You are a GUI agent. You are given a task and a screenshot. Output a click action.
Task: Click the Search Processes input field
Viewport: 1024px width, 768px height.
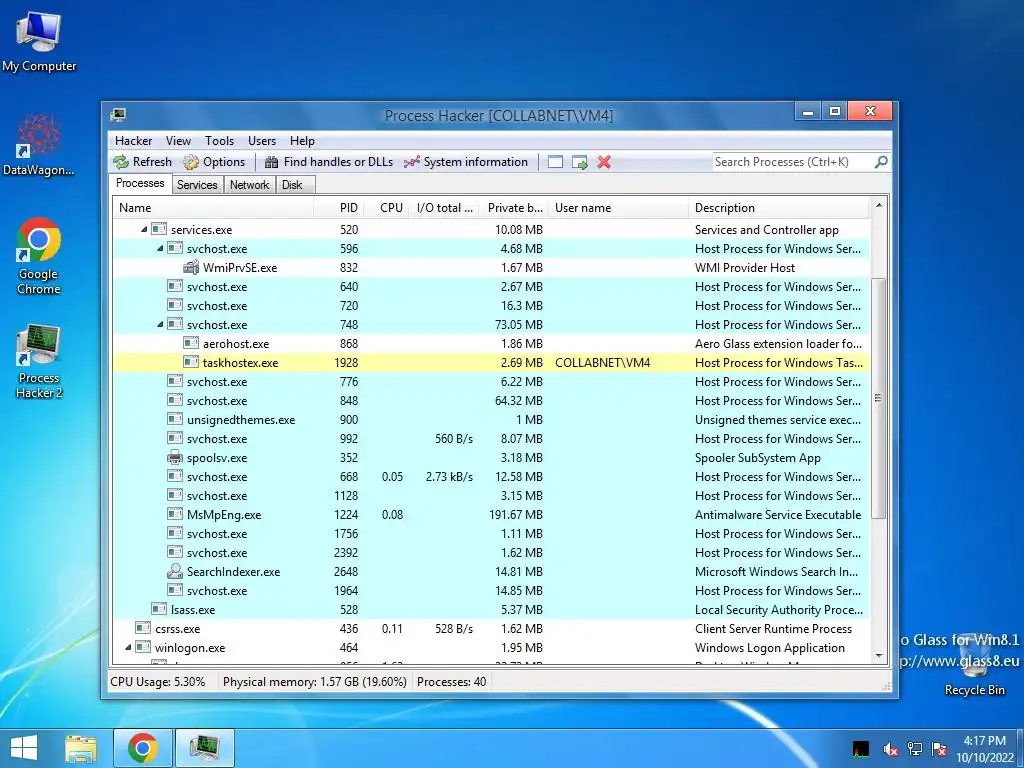click(x=792, y=162)
